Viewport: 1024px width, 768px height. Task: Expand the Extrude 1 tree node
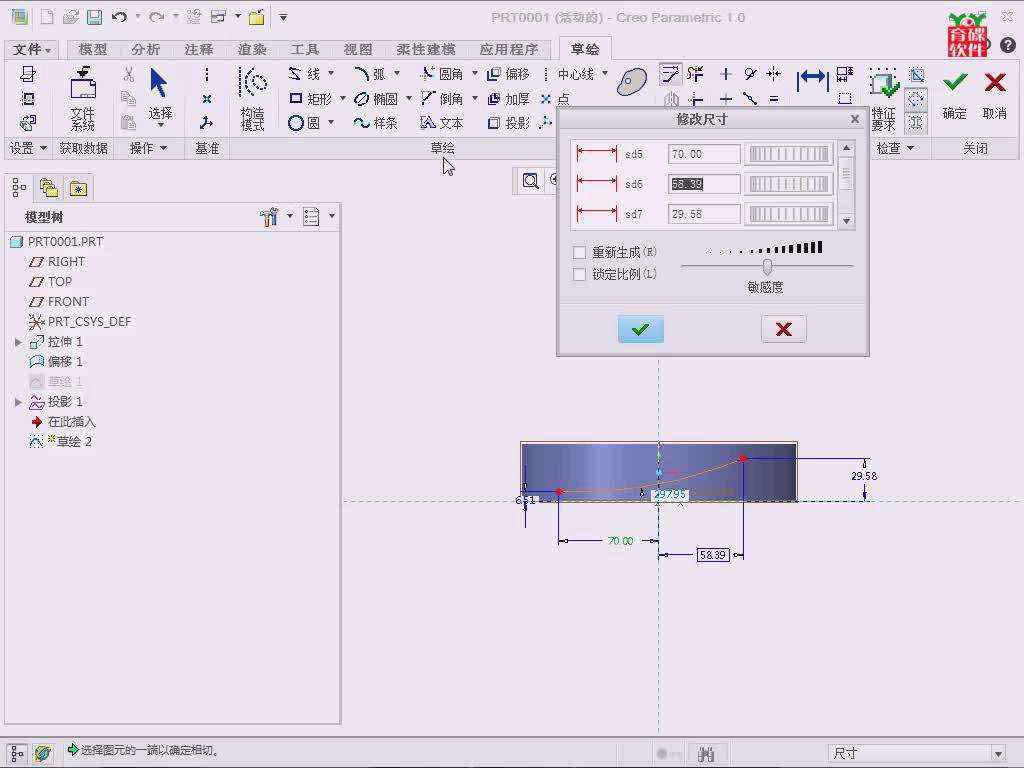click(18, 342)
